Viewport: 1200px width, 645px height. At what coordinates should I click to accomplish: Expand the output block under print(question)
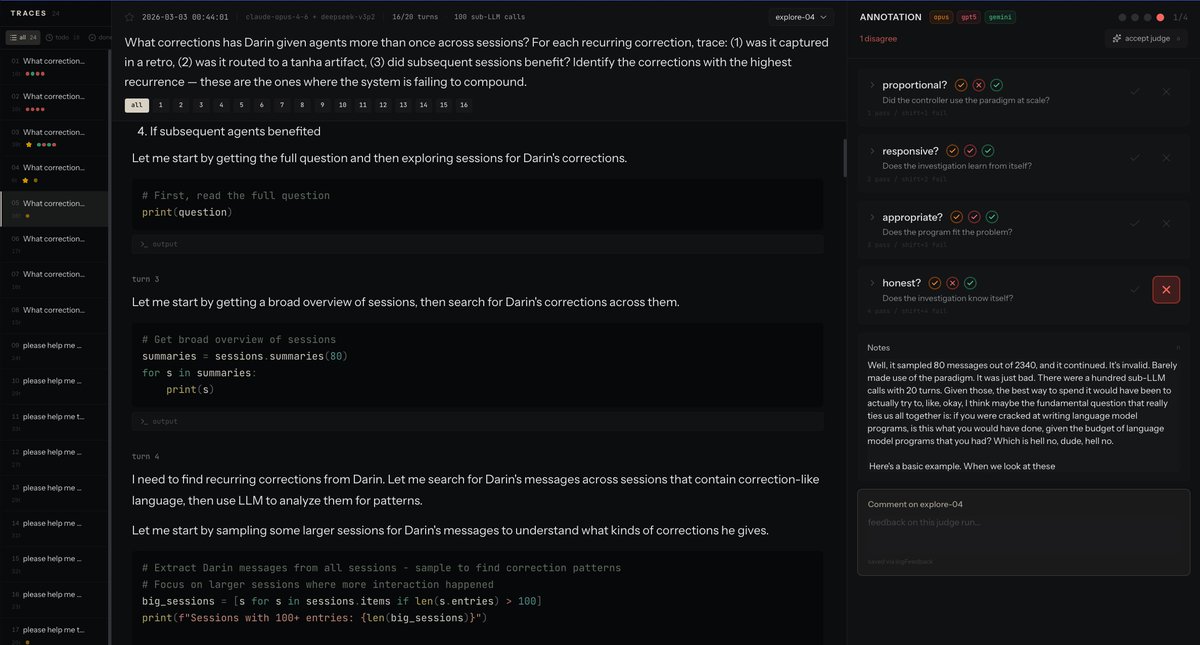click(x=478, y=244)
